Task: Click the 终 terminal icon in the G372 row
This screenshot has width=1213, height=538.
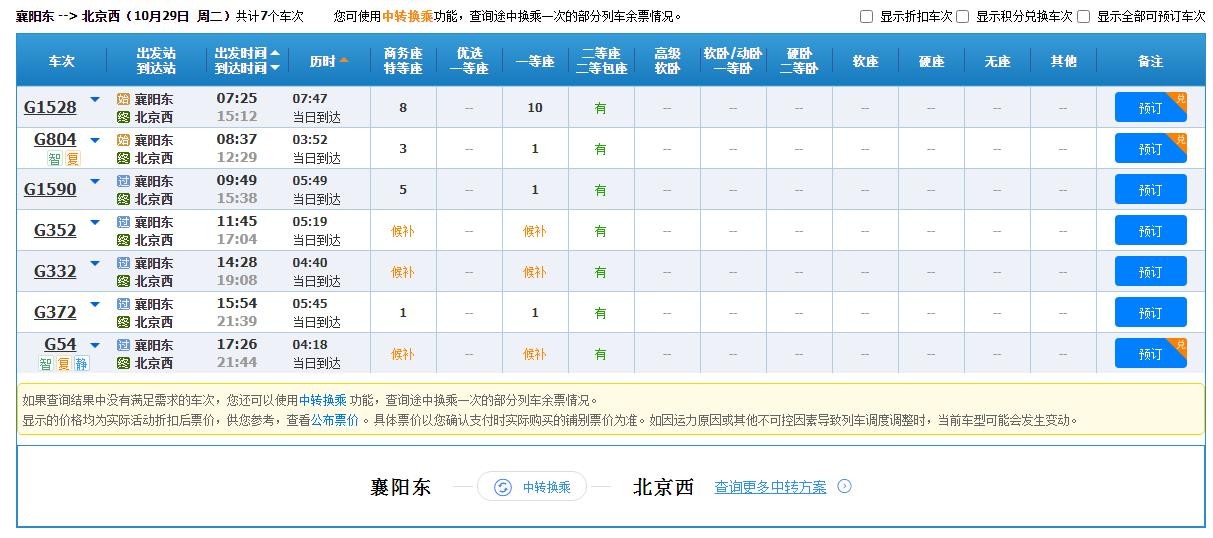Action: (x=123, y=322)
